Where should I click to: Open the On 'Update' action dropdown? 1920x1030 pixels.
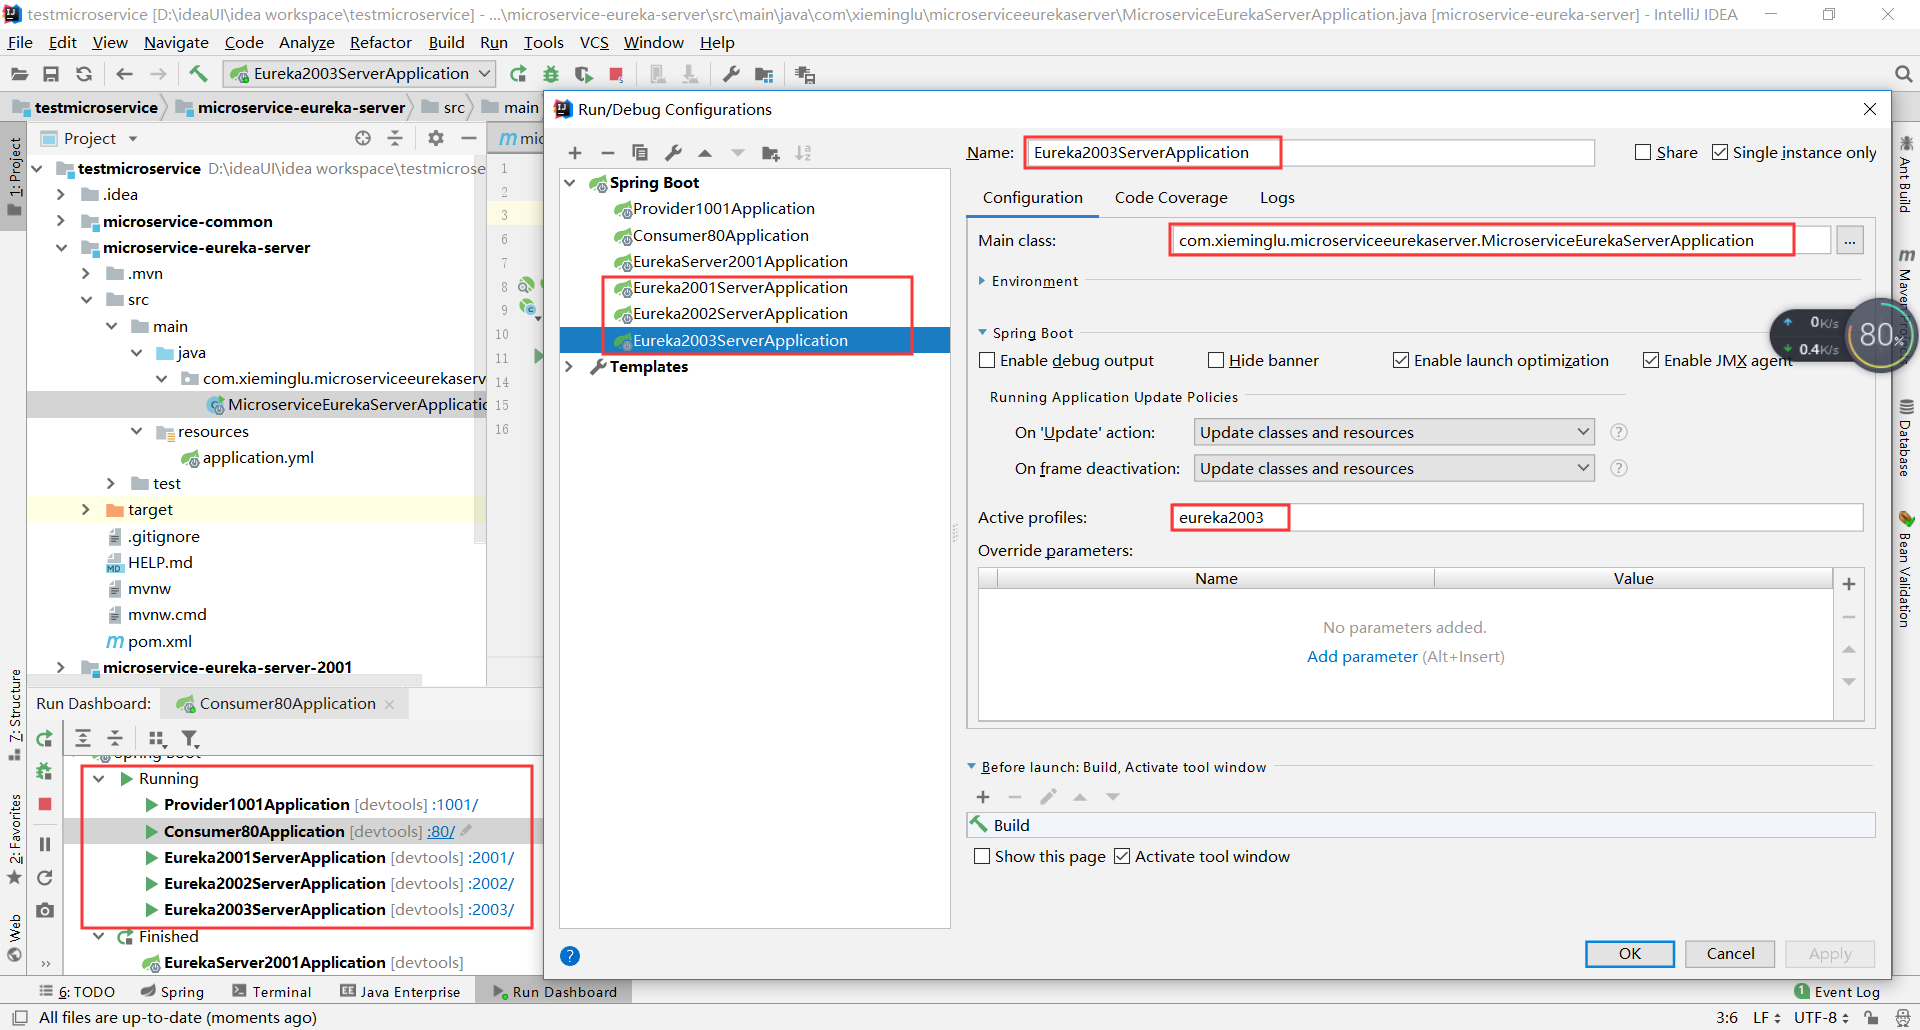tap(1394, 432)
